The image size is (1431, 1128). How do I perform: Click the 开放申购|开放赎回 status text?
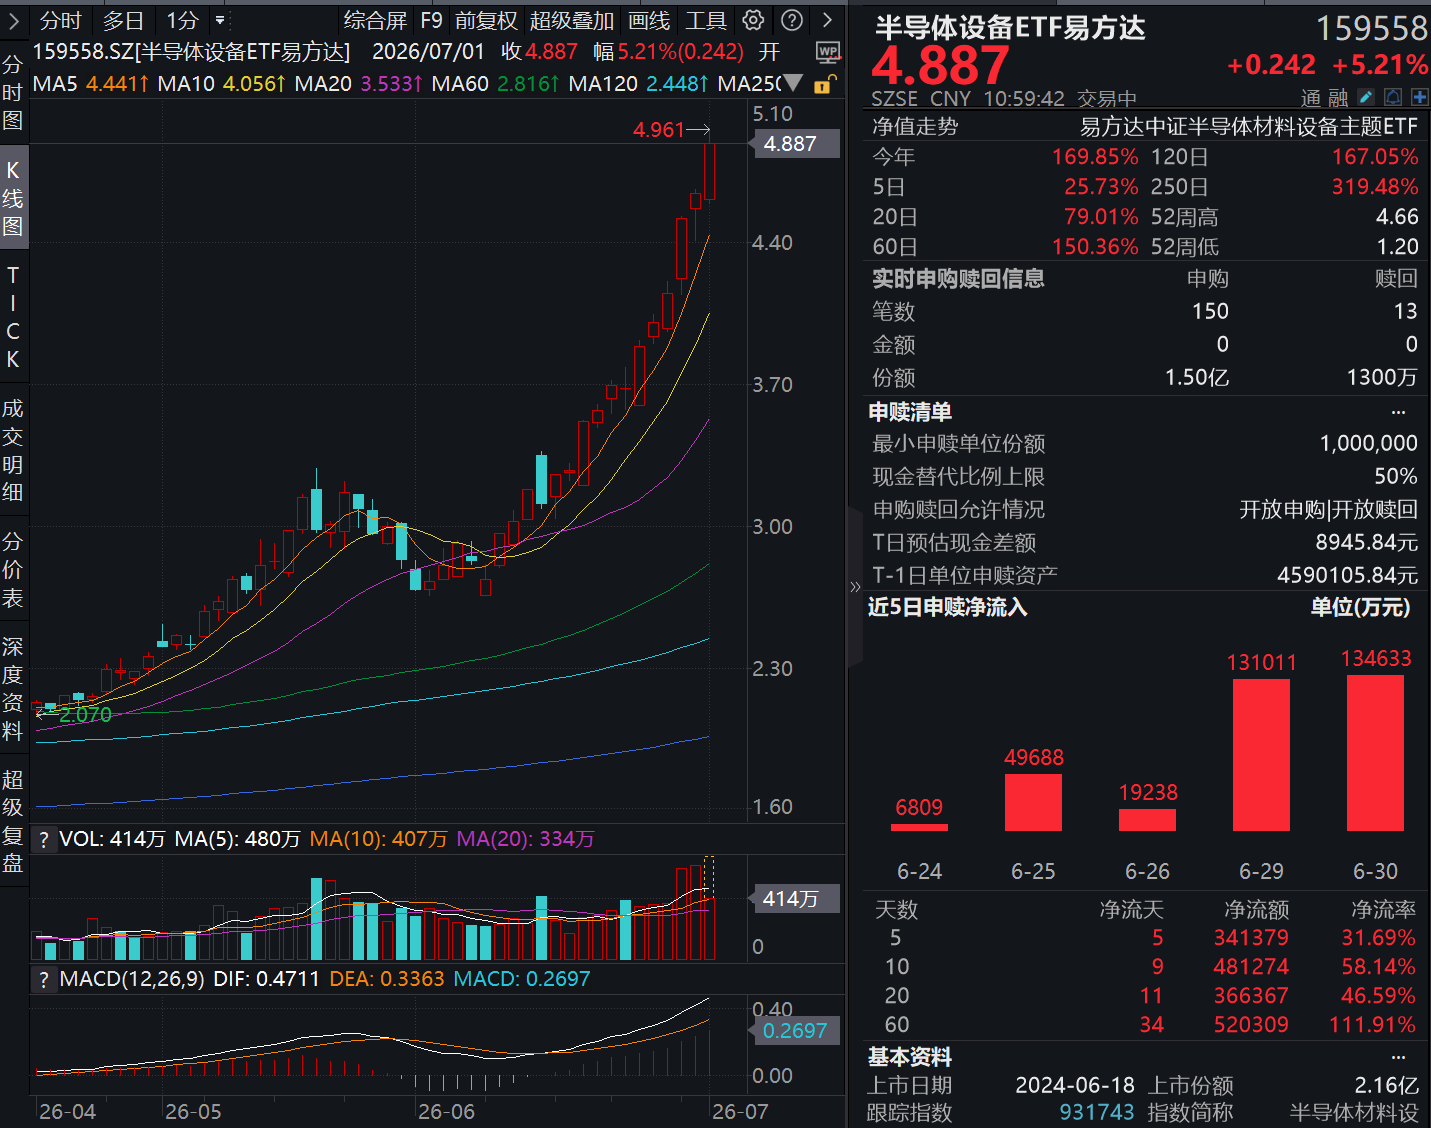click(1328, 510)
